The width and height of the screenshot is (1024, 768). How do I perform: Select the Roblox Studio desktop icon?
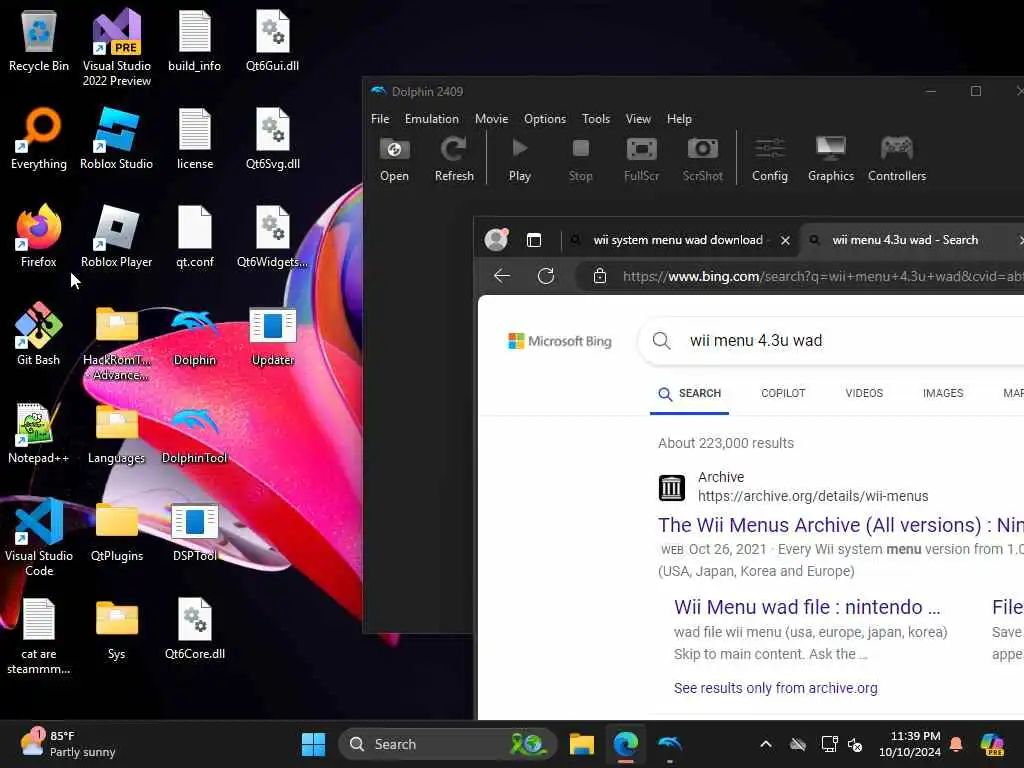coord(117,138)
